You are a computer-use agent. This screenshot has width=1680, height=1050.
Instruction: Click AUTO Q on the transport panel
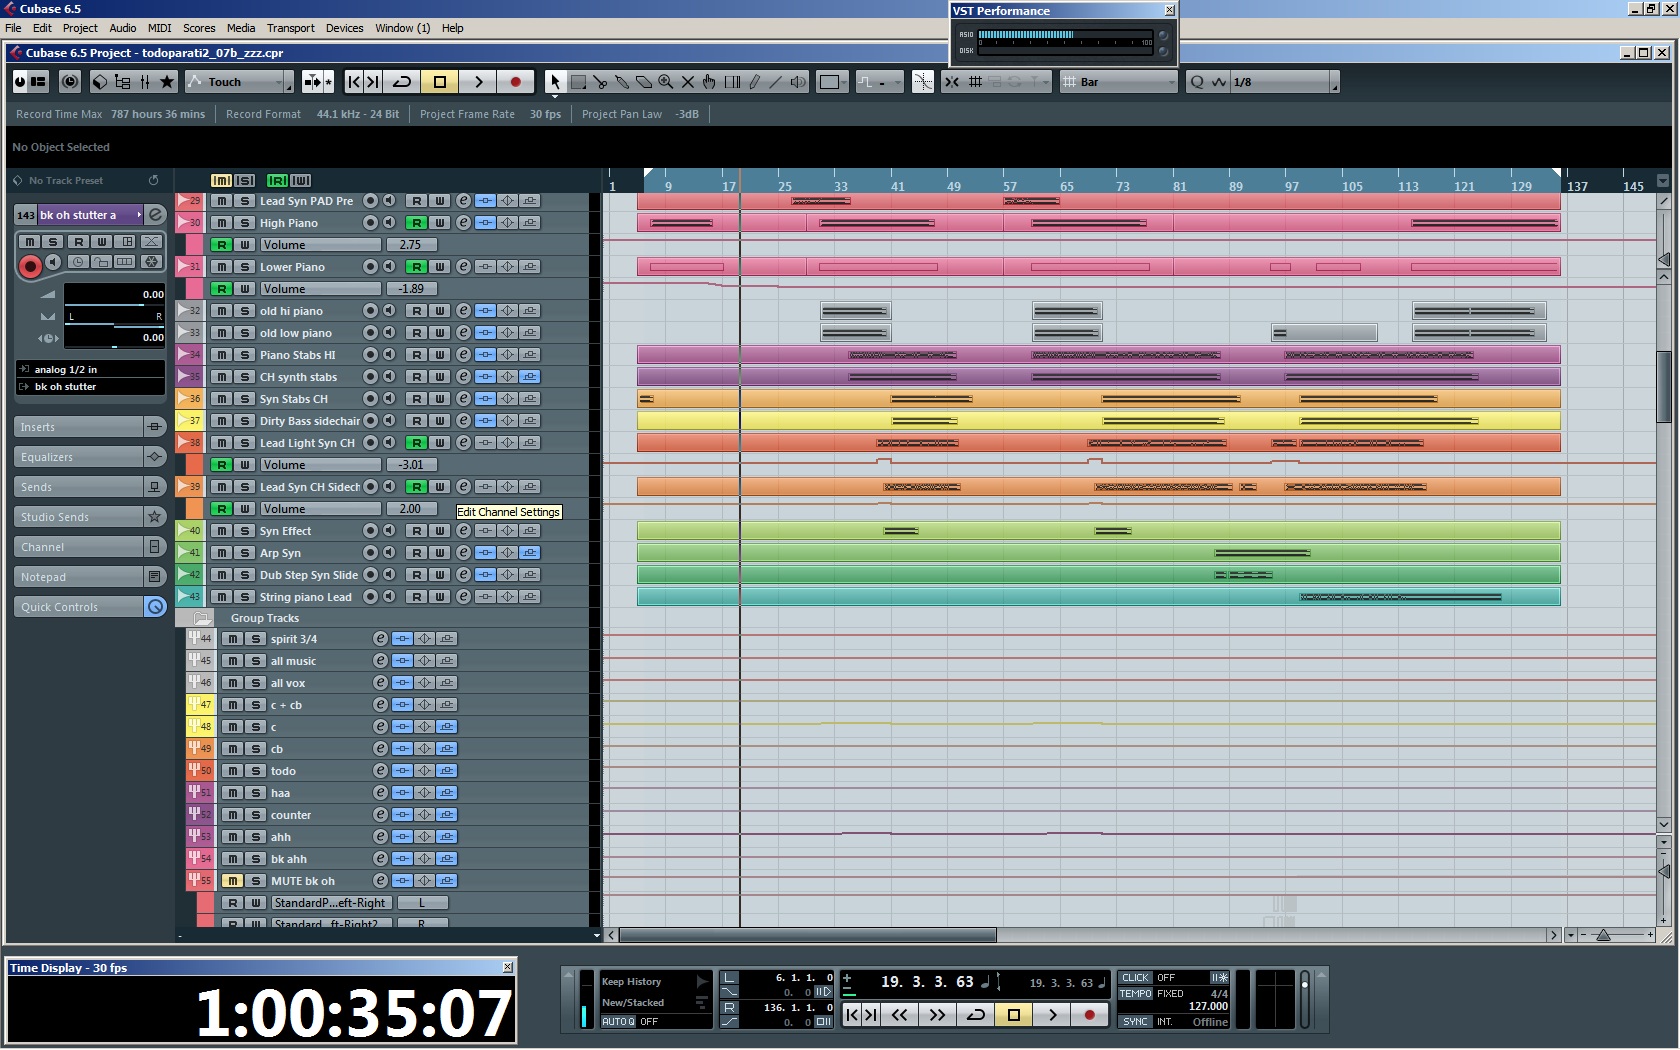[x=618, y=1022]
